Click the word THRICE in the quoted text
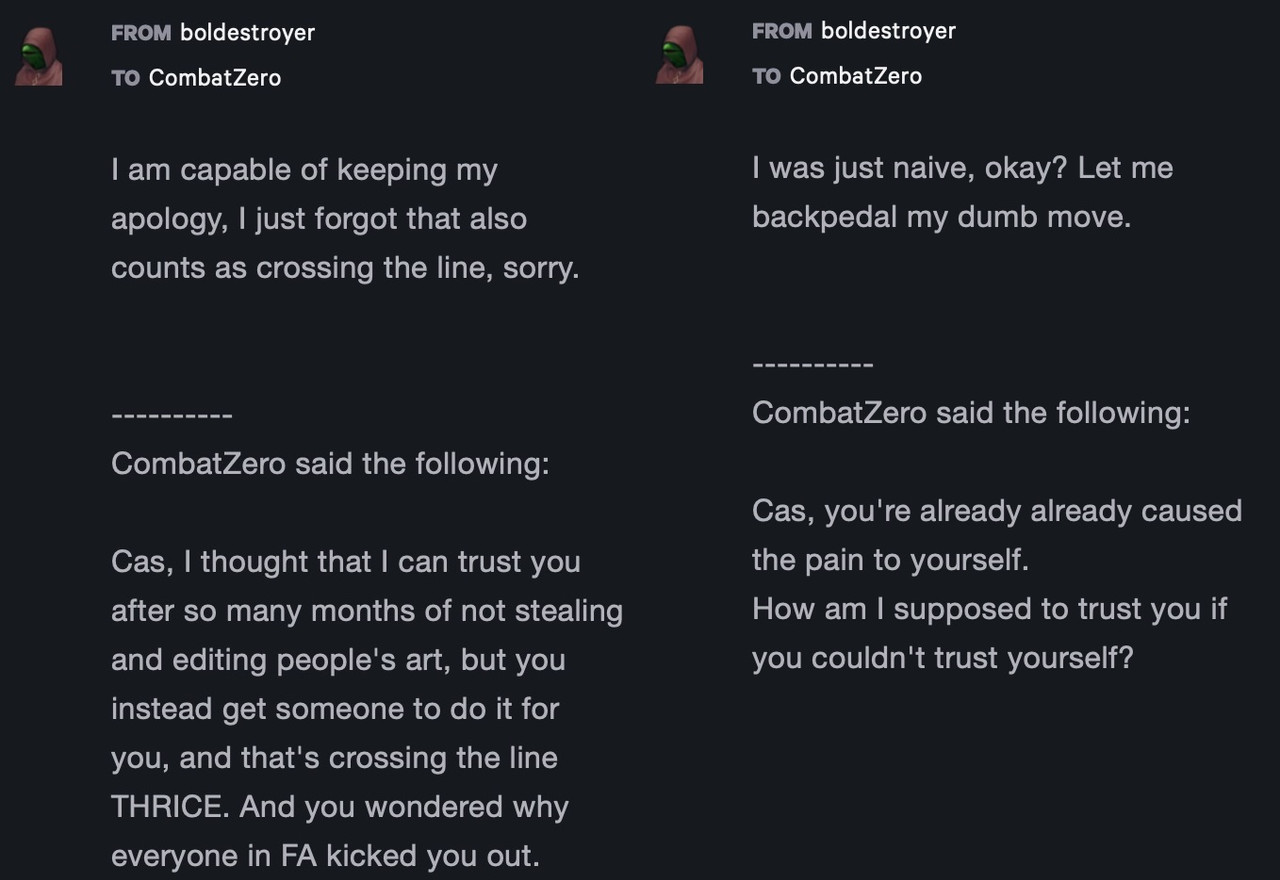Screen dimensions: 1280x880 point(170,807)
